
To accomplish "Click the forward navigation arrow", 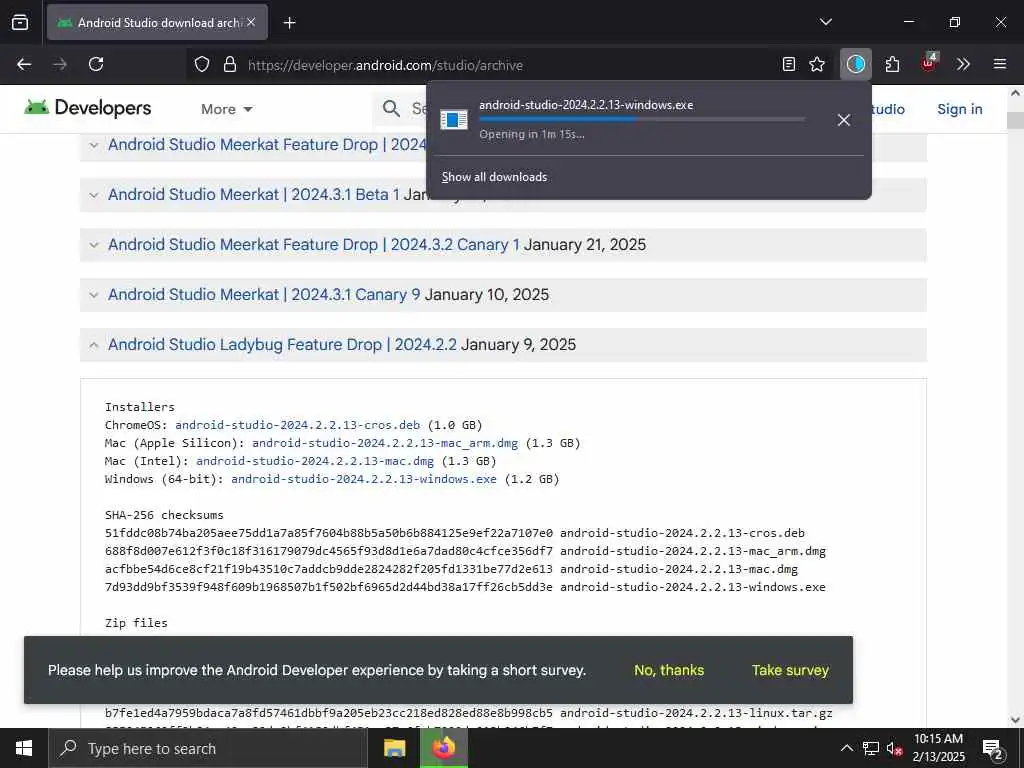I will coord(60,64).
